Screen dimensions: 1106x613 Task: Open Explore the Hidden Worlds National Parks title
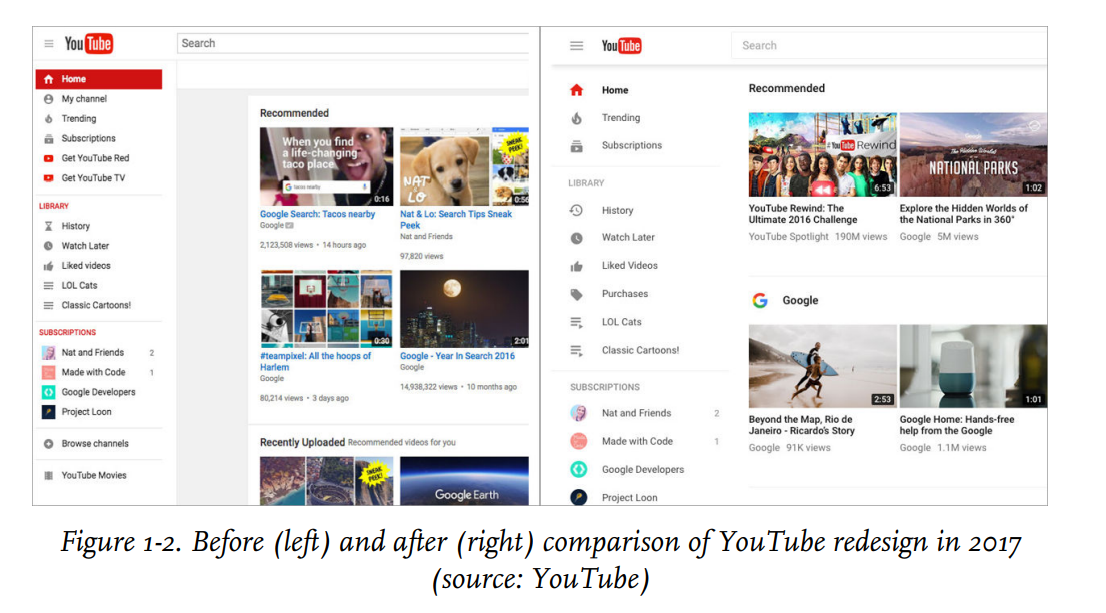coord(964,214)
